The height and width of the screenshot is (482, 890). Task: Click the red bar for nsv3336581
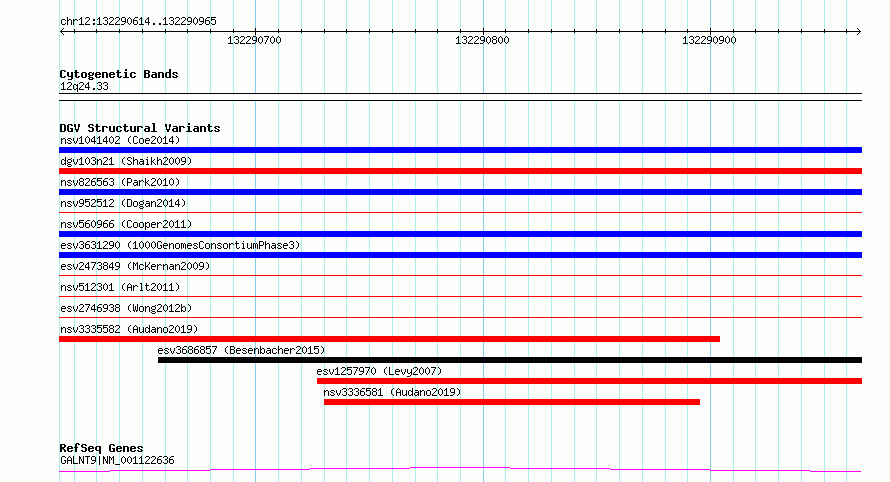[512, 402]
